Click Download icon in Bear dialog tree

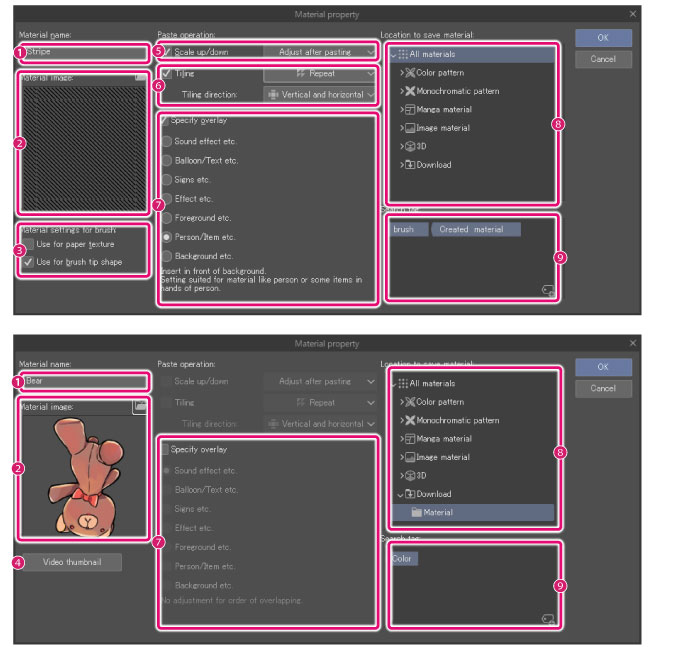point(410,494)
